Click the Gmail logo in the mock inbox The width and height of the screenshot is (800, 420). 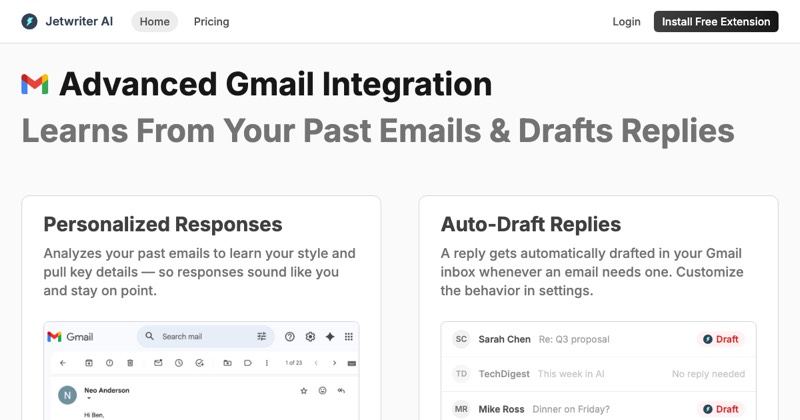[x=54, y=337]
